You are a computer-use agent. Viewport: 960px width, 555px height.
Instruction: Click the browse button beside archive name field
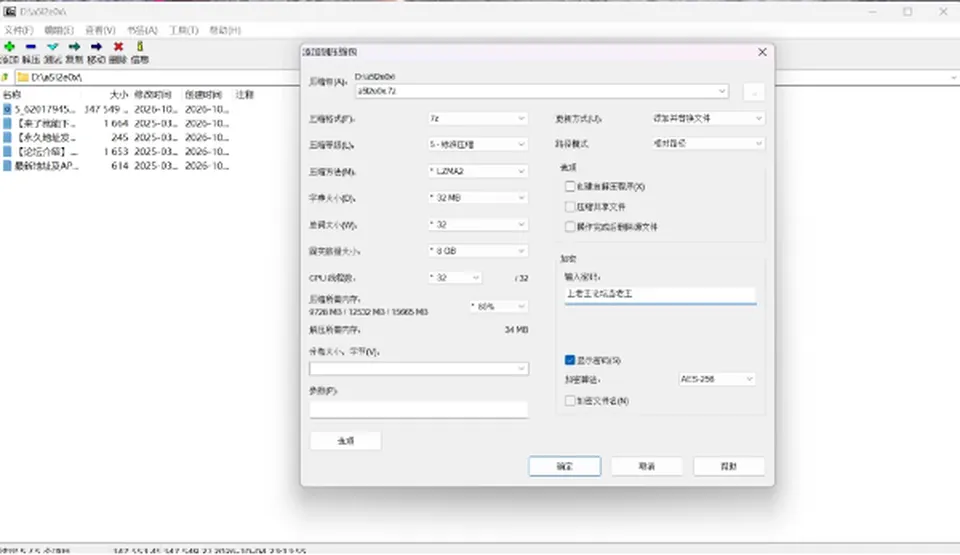coord(754,92)
